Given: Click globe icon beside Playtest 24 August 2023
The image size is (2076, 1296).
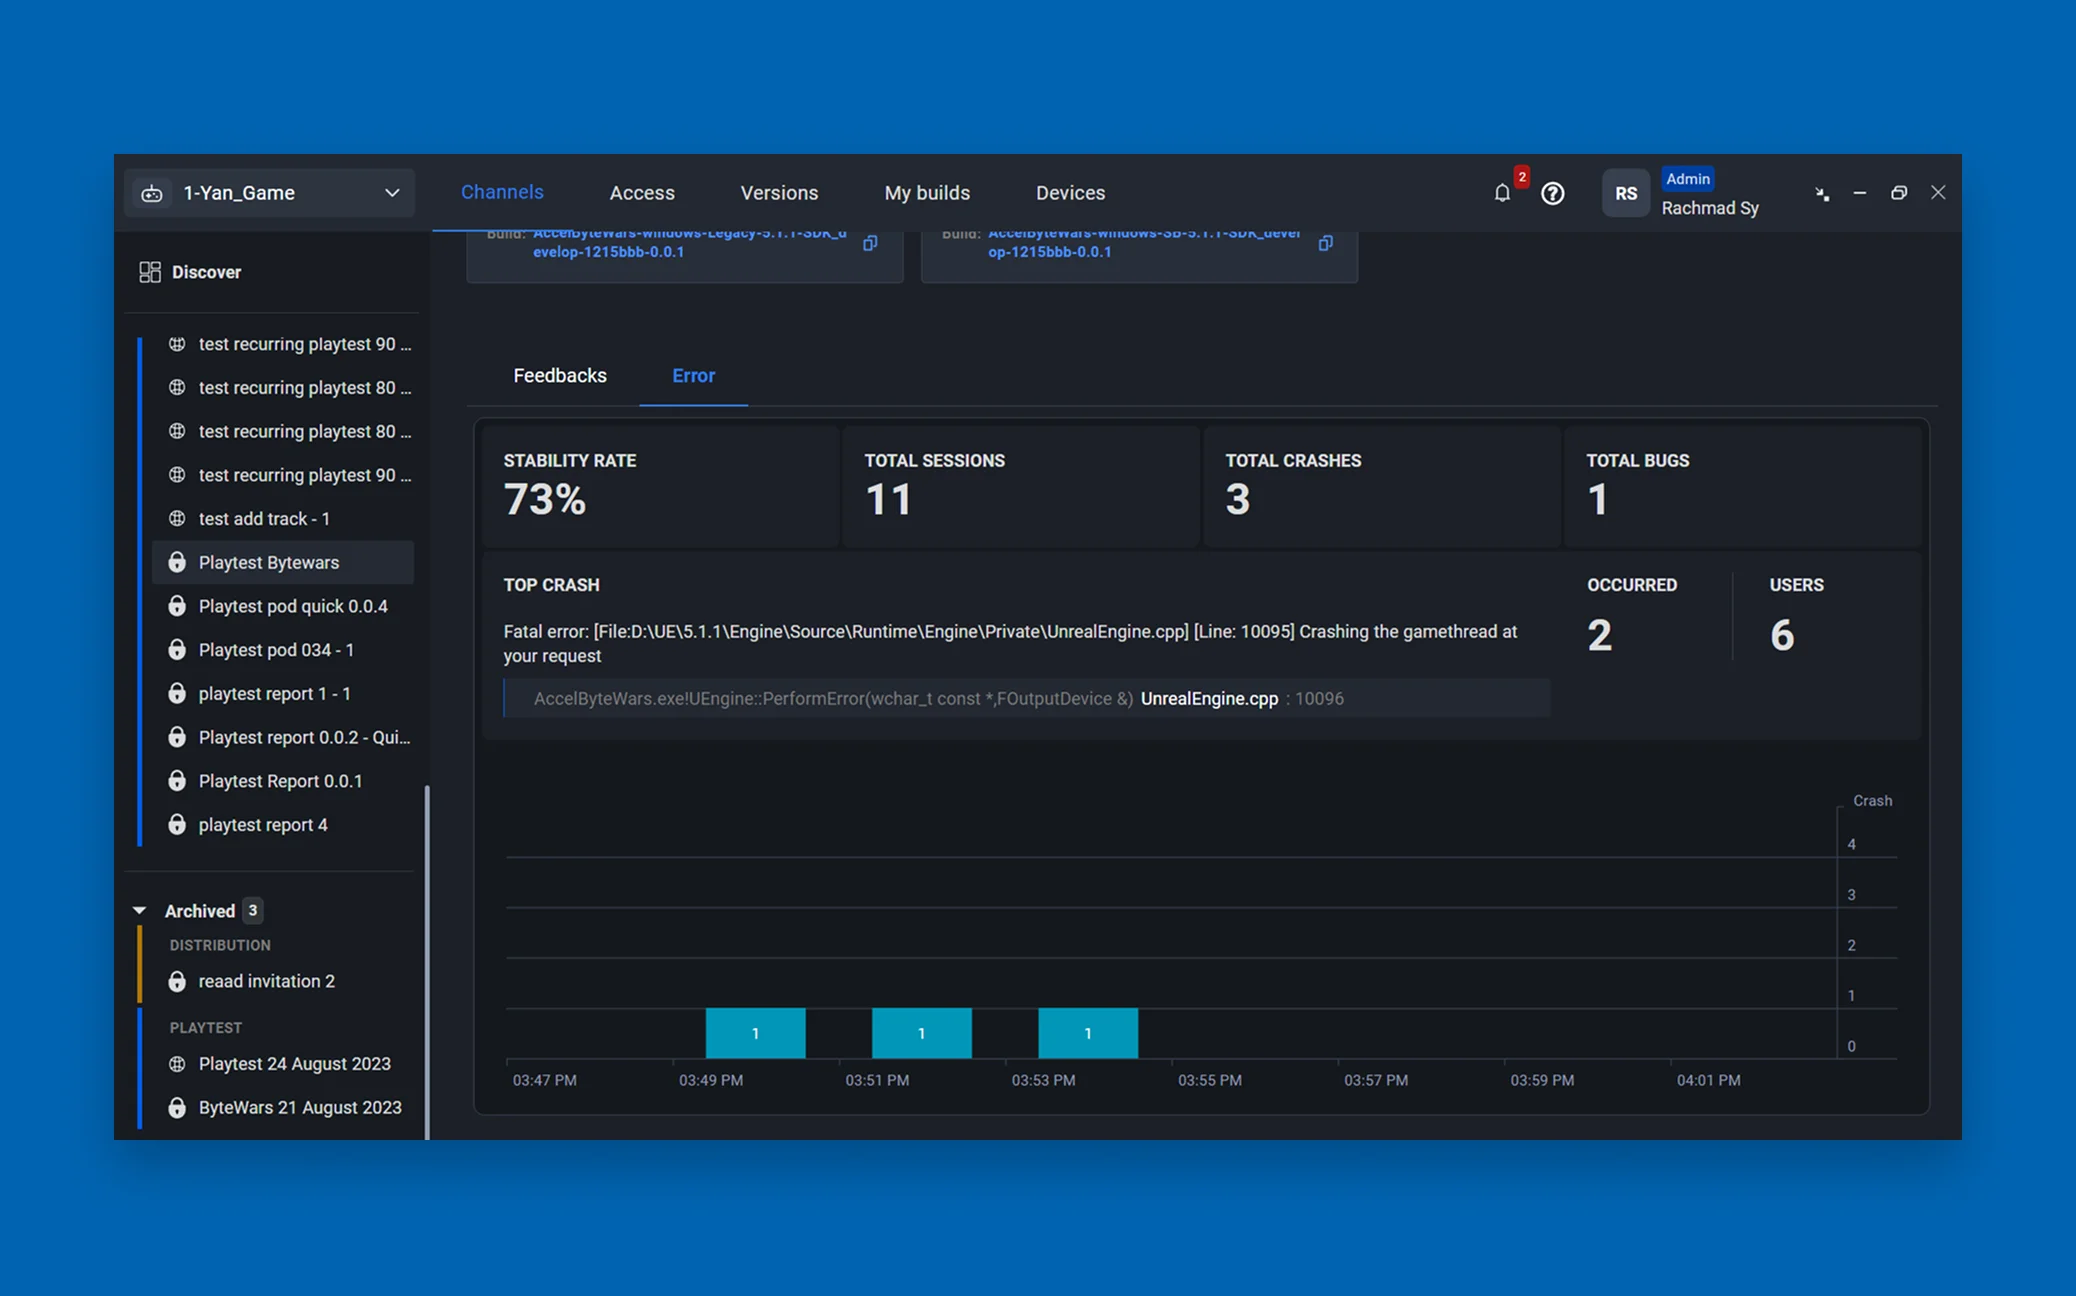Looking at the screenshot, I should 177,1064.
